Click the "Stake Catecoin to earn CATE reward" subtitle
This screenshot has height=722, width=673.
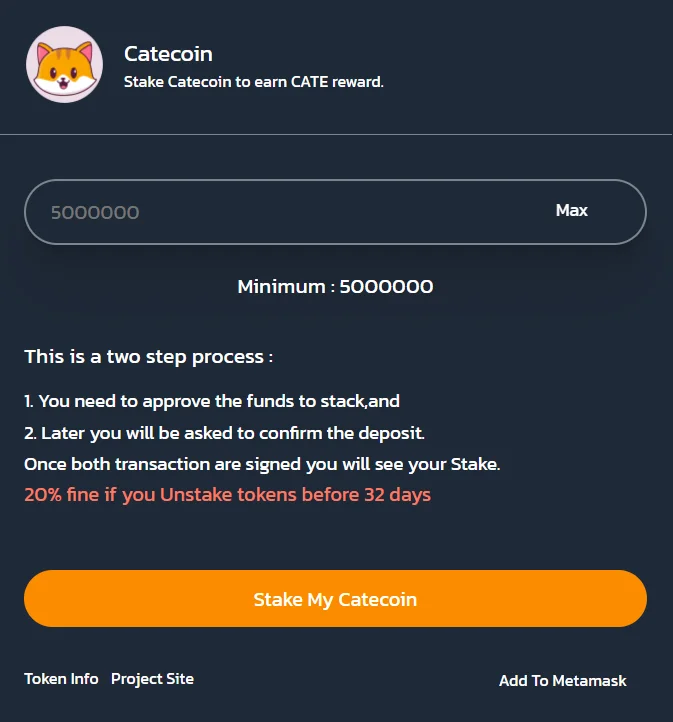(x=253, y=82)
